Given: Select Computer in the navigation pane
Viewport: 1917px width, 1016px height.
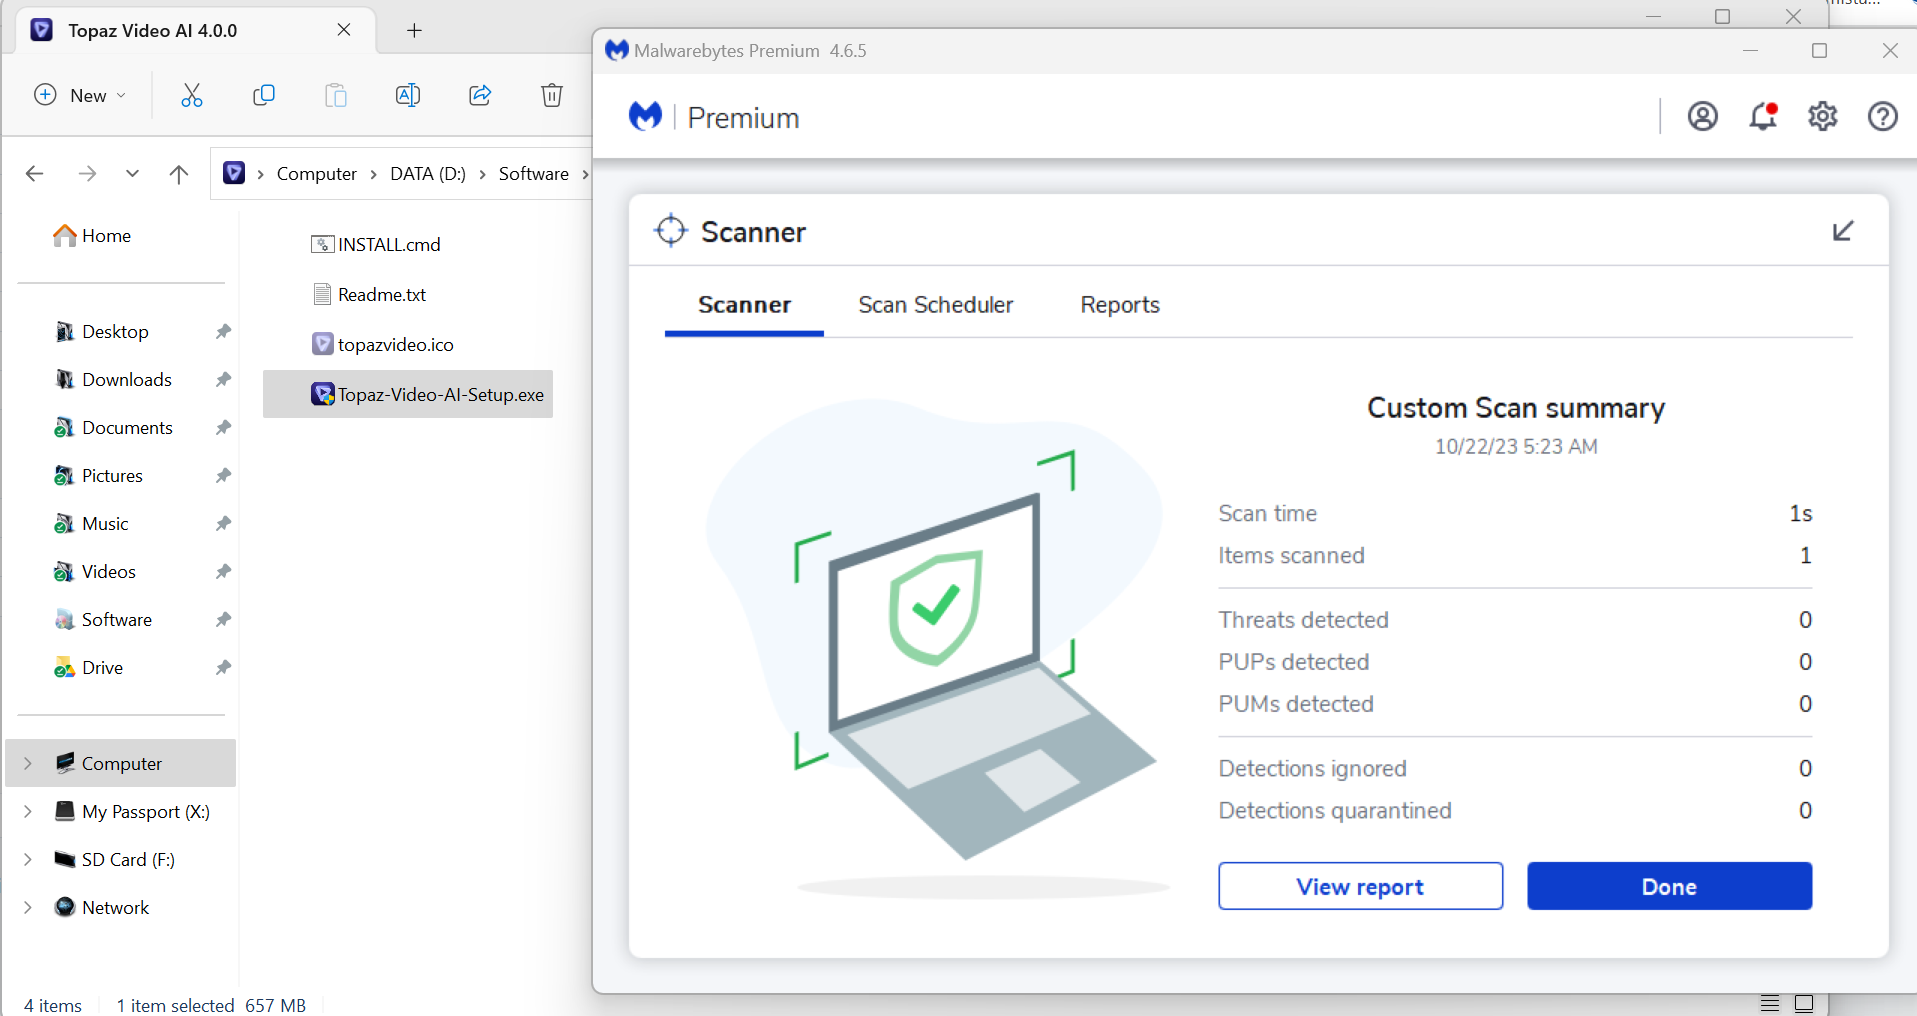Looking at the screenshot, I should 121,763.
